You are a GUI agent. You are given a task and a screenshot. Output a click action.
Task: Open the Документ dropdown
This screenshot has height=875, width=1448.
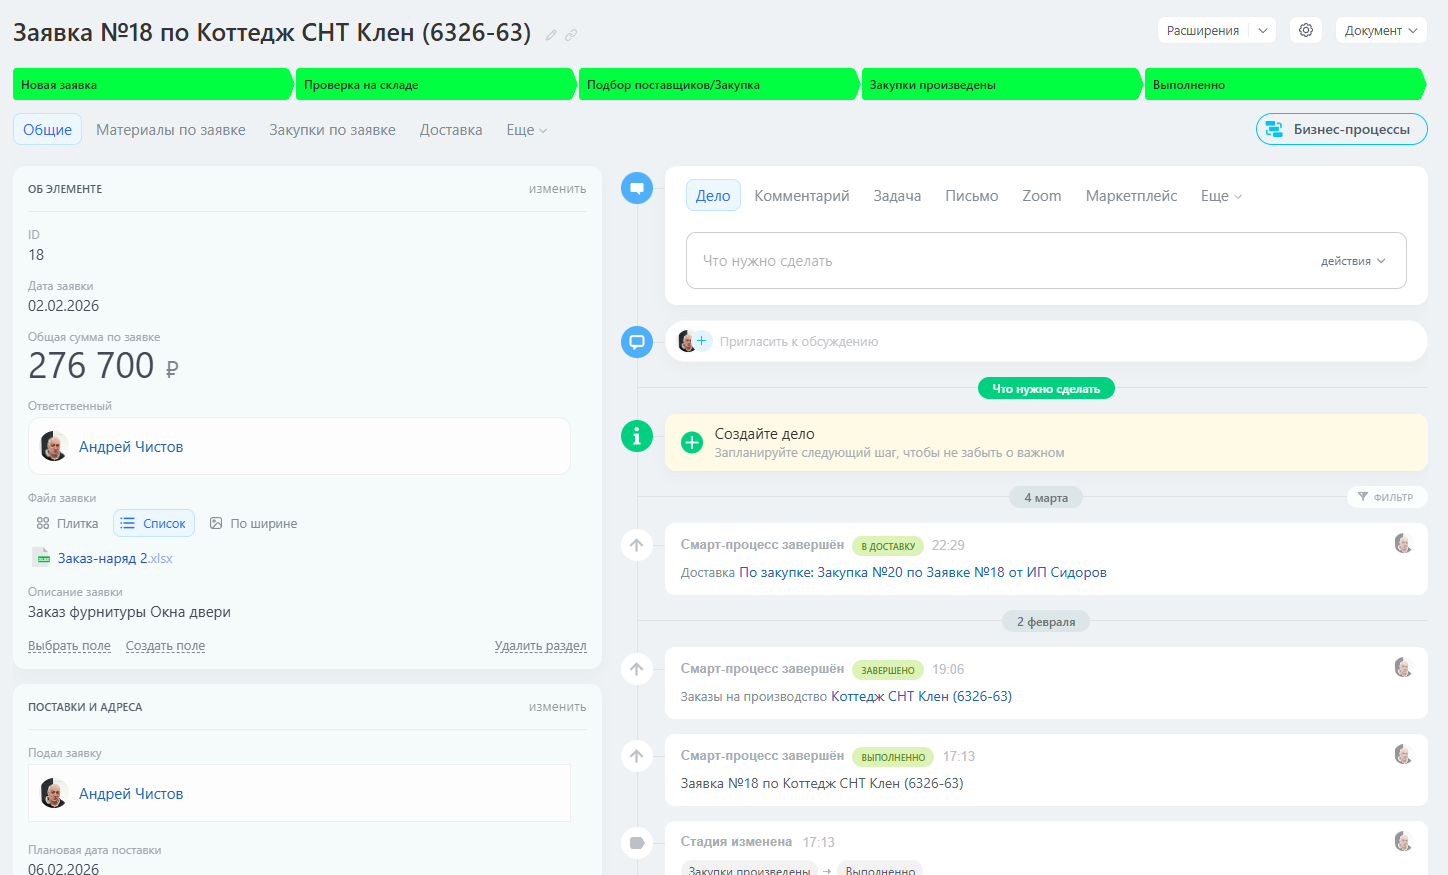(1381, 30)
